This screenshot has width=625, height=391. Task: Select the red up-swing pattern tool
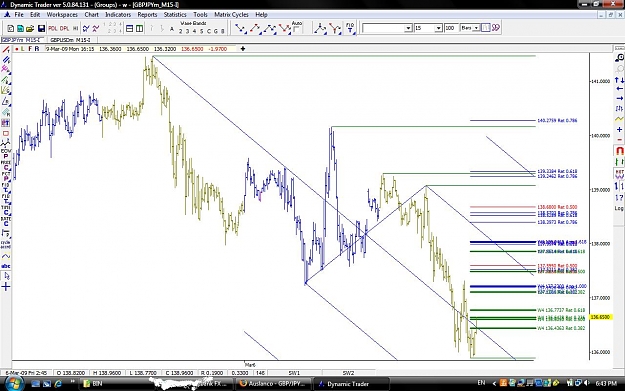point(255,29)
